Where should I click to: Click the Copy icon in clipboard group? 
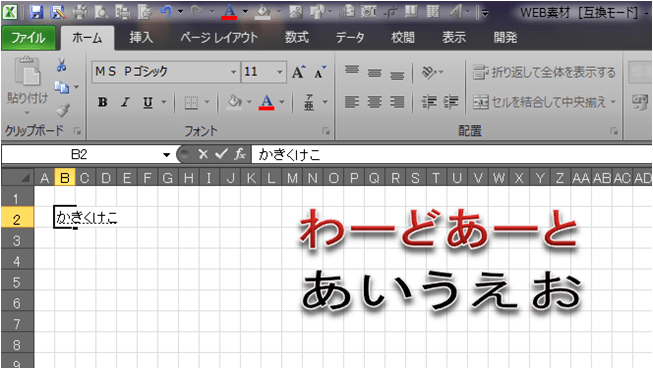click(x=61, y=87)
